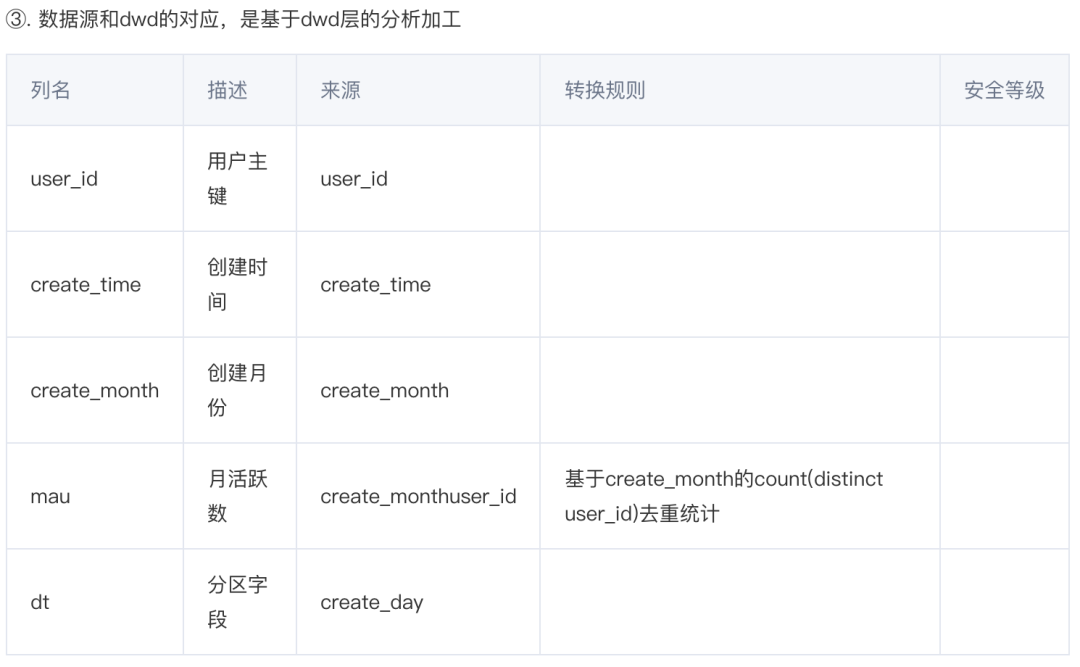
Task: Click create_time in the 来源 column
Action: [376, 285]
